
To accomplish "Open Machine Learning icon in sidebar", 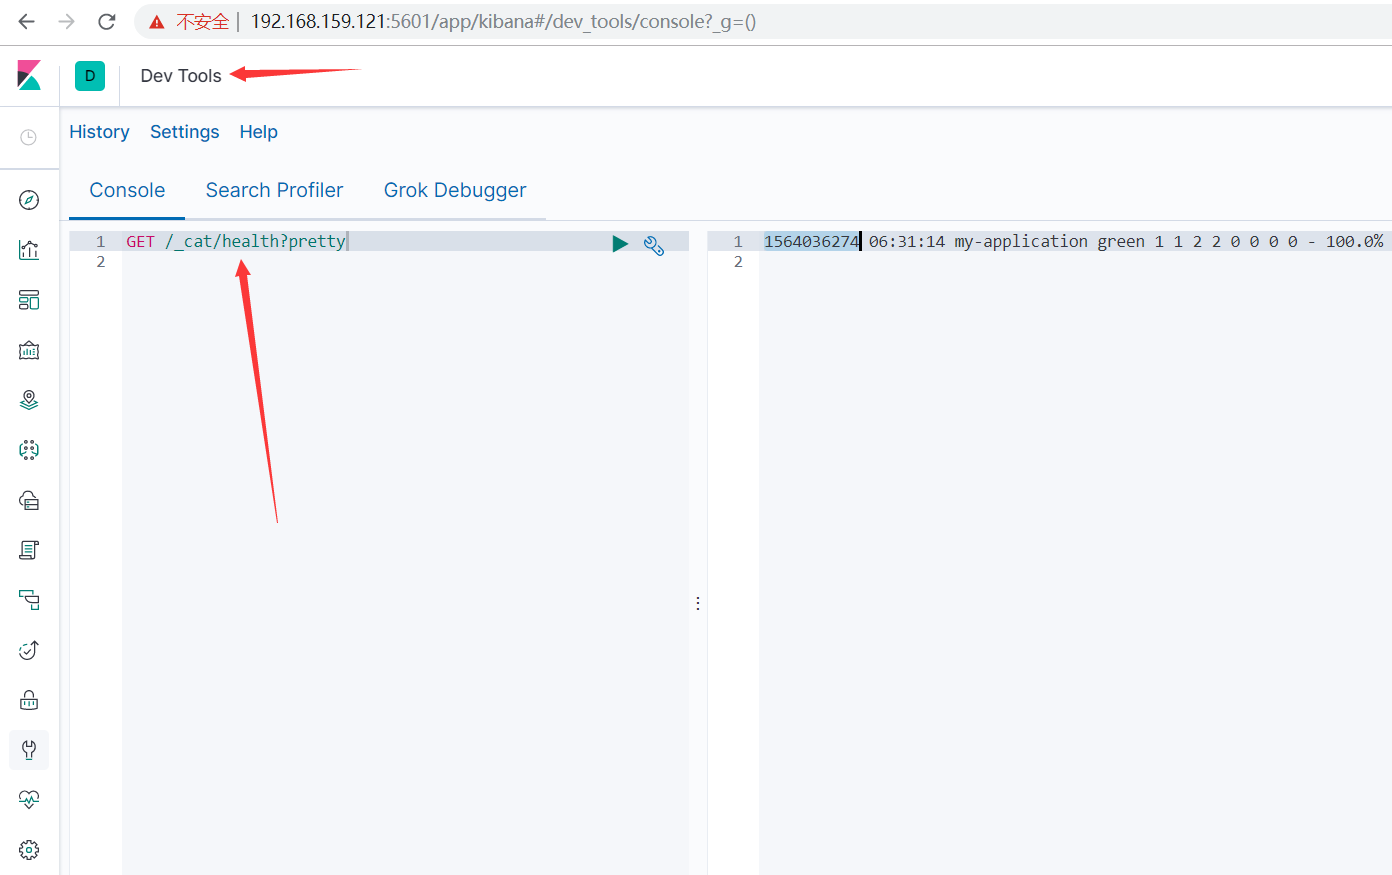I will click(x=29, y=450).
